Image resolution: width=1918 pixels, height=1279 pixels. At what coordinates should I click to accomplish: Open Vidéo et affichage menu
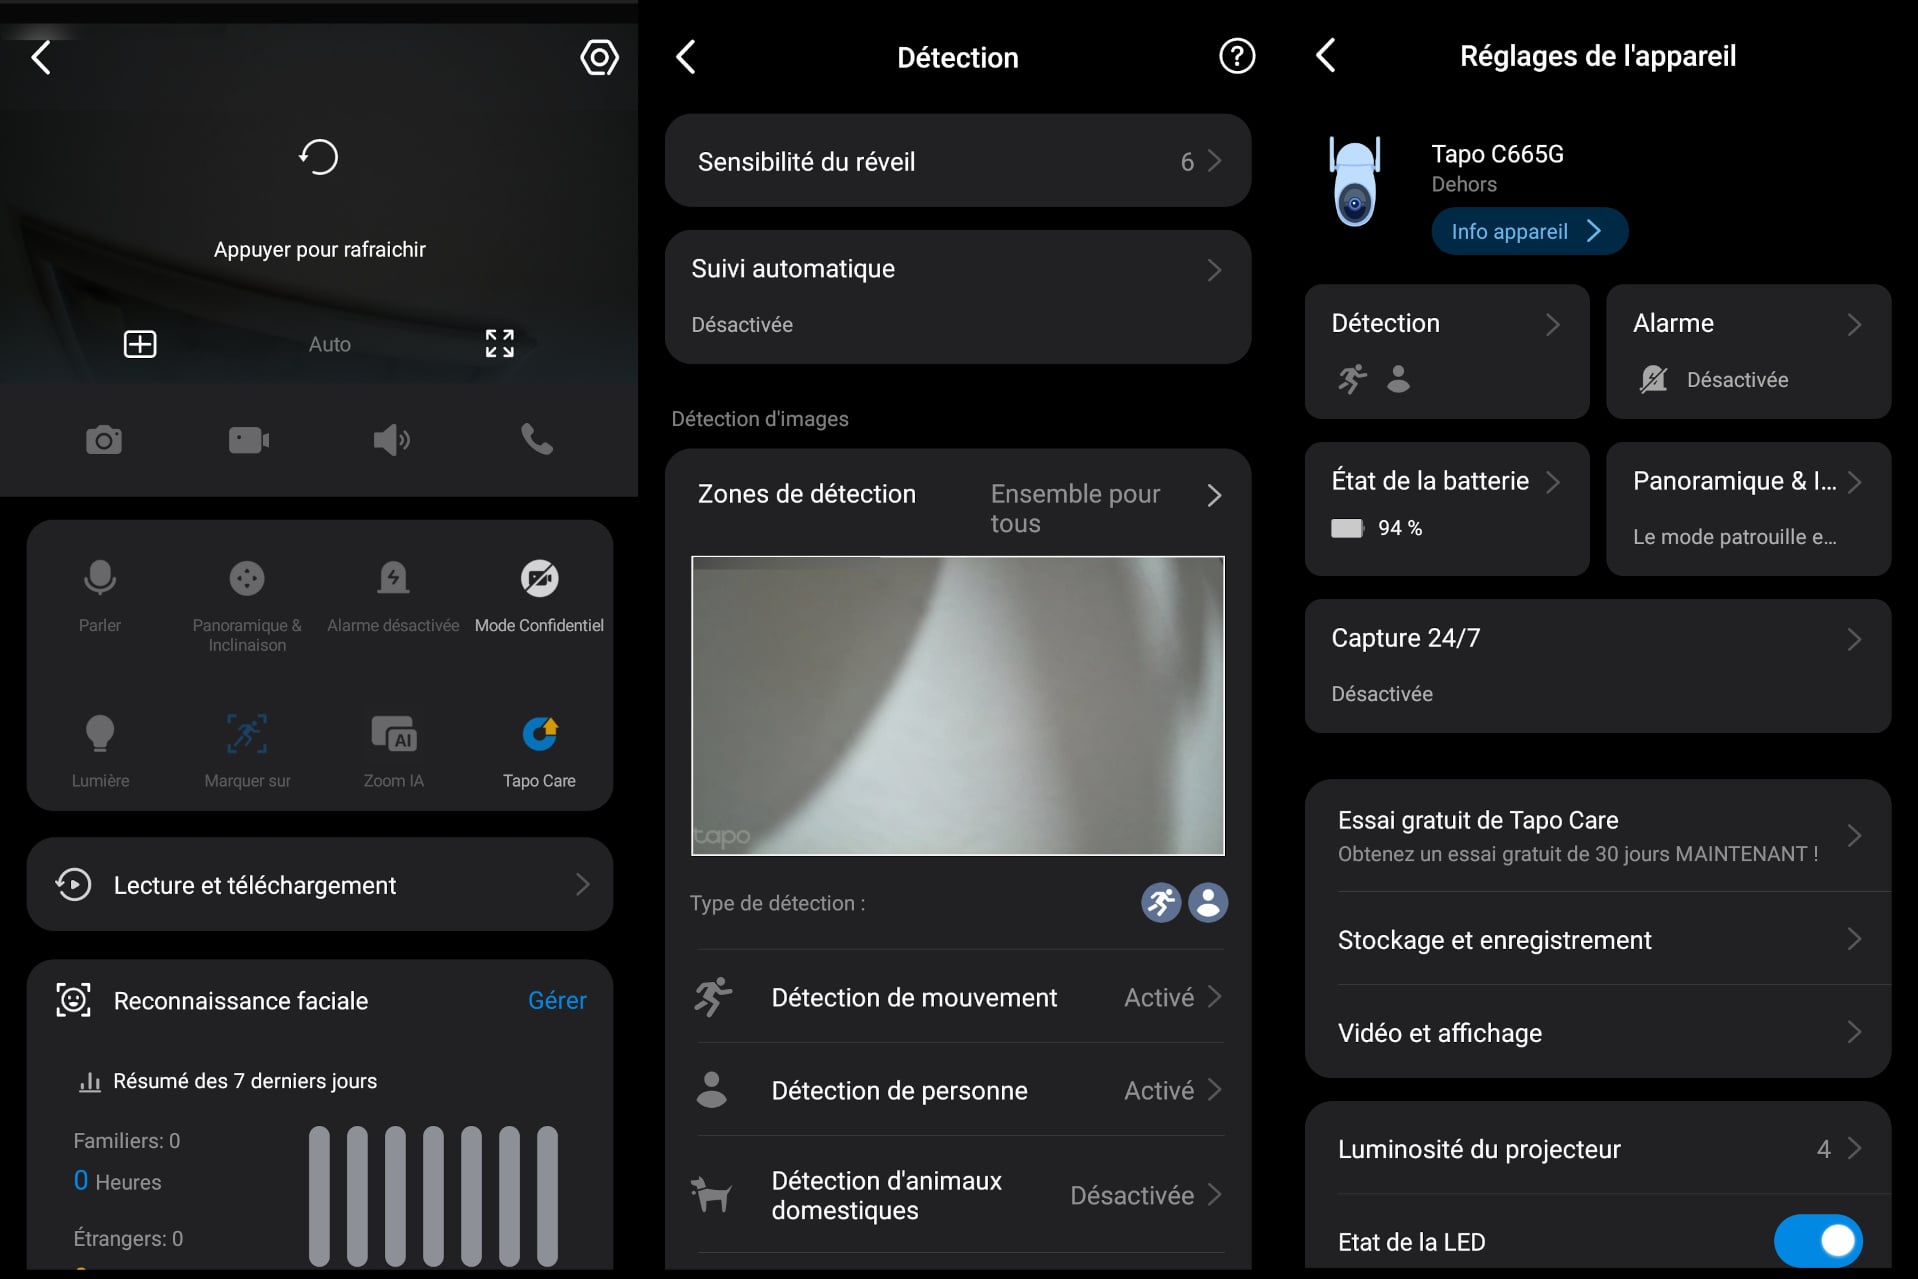point(1597,1032)
